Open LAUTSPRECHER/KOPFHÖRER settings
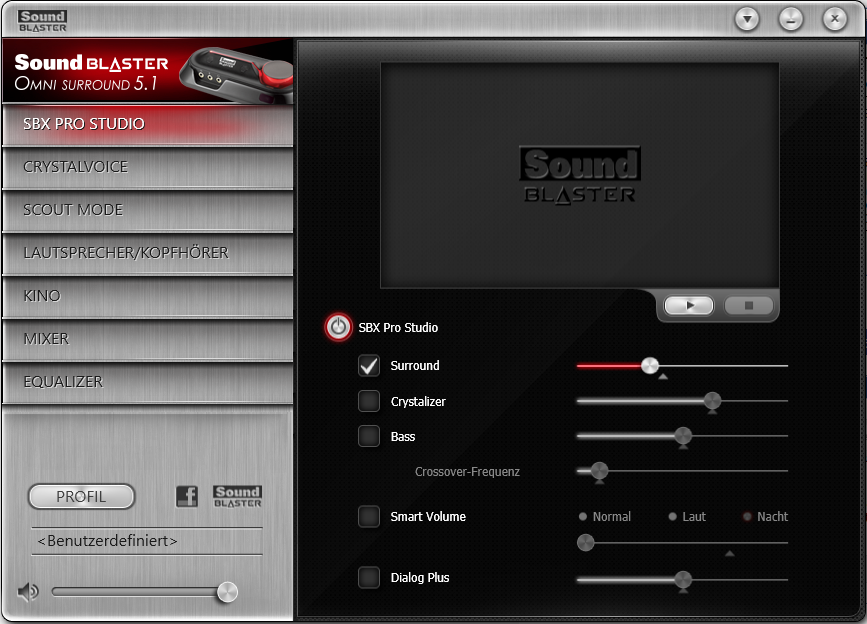Screen dimensions: 867x624 point(148,253)
